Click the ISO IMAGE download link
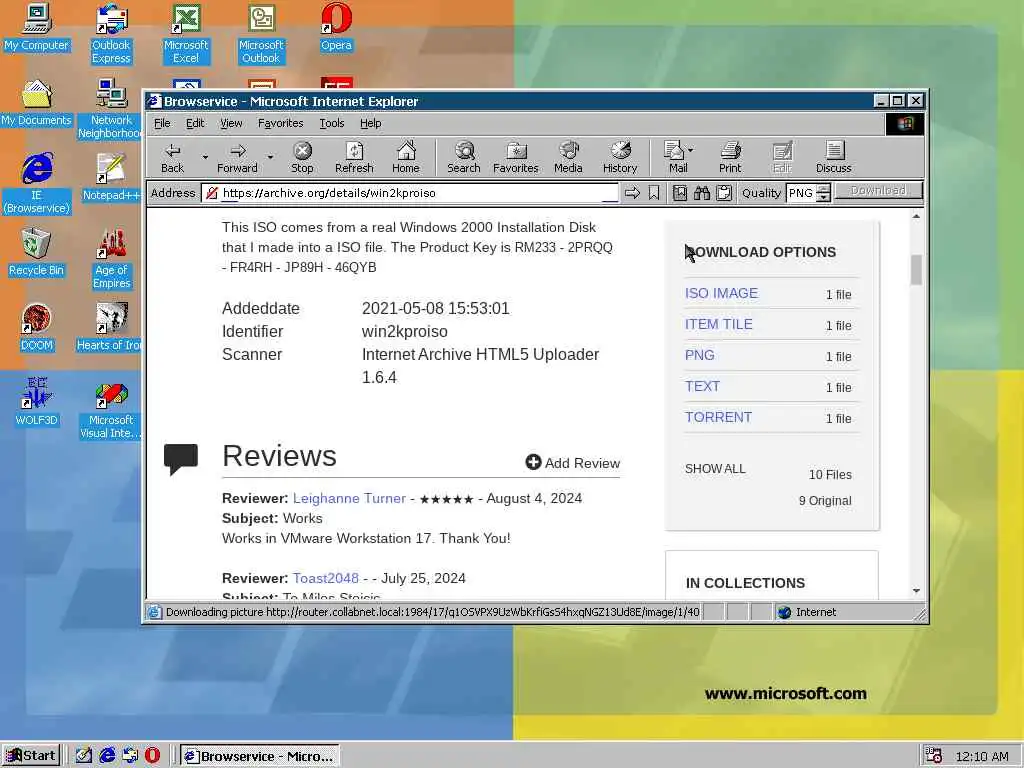 721,293
